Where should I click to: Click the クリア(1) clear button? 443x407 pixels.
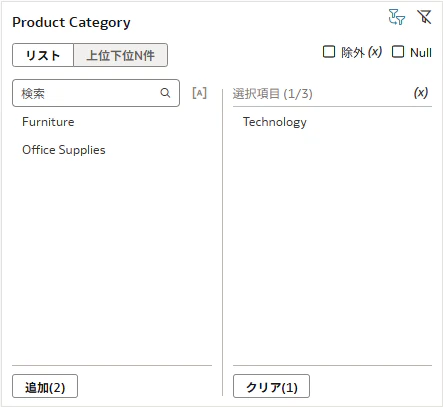tap(271, 386)
